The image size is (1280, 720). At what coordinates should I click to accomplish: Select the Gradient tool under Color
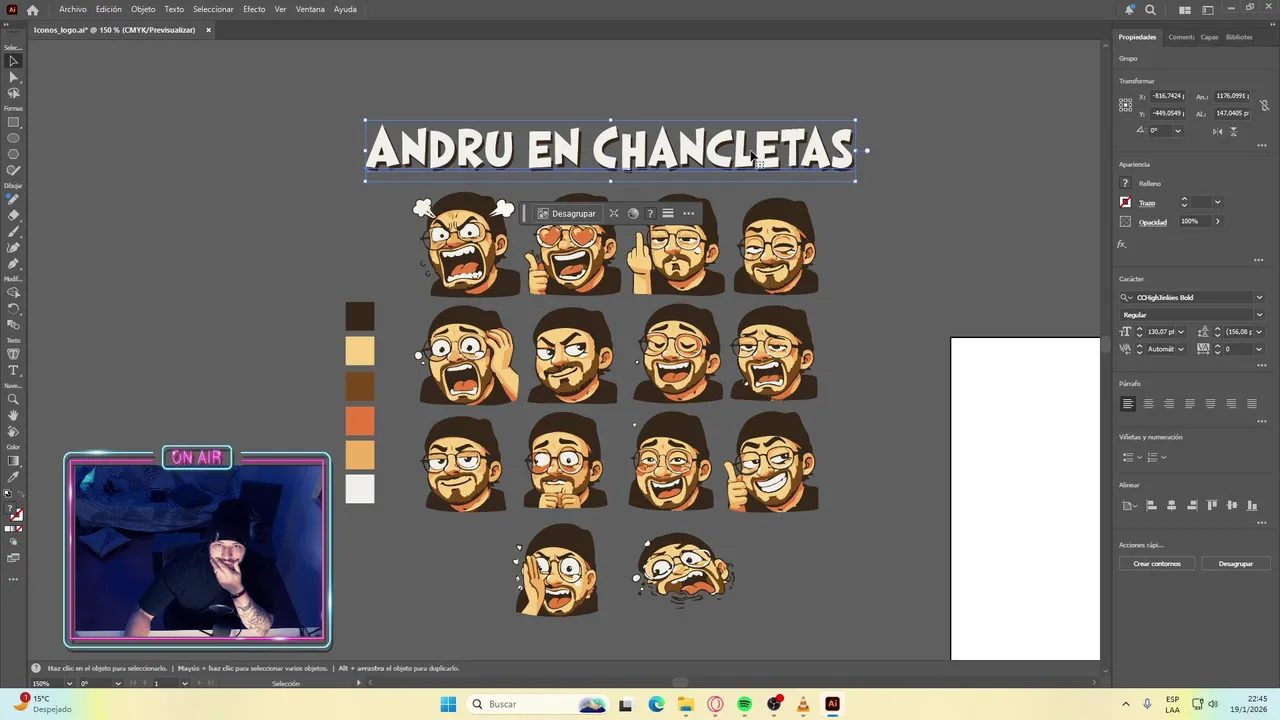pos(14,461)
